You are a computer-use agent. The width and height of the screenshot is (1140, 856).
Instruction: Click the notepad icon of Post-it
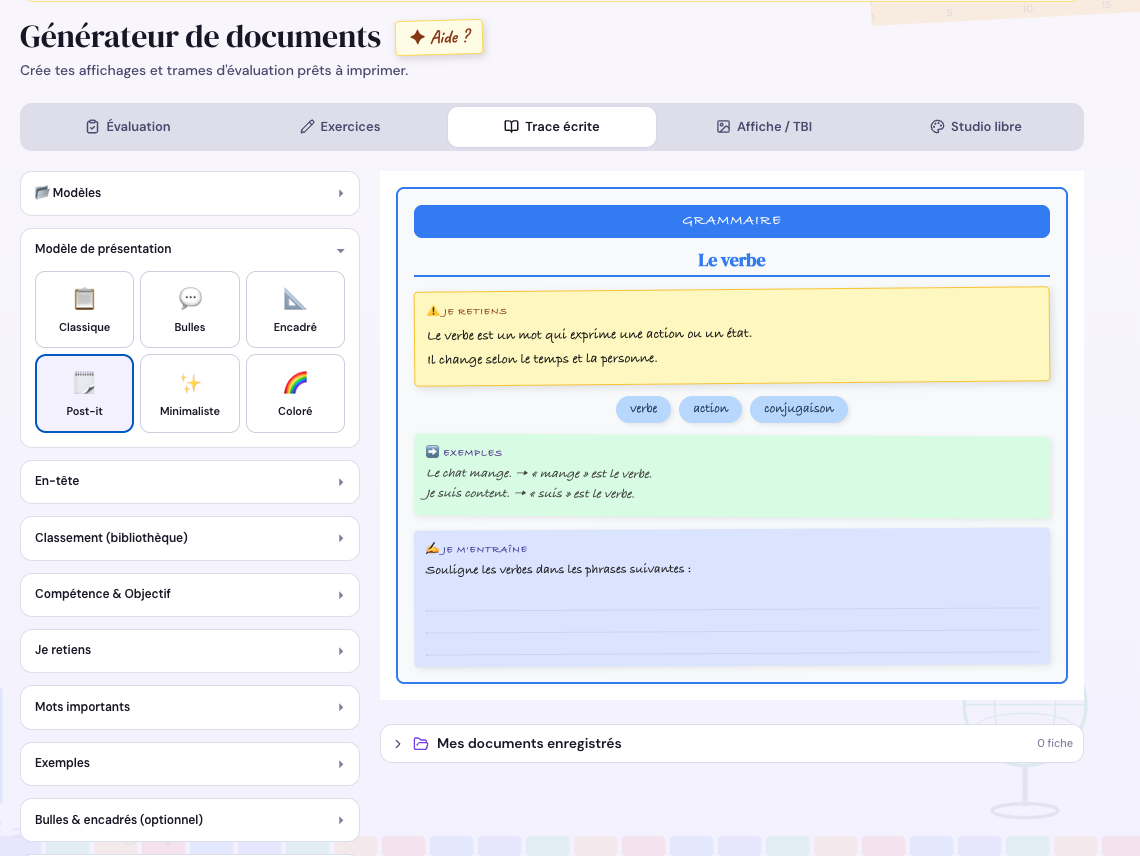pos(84,383)
